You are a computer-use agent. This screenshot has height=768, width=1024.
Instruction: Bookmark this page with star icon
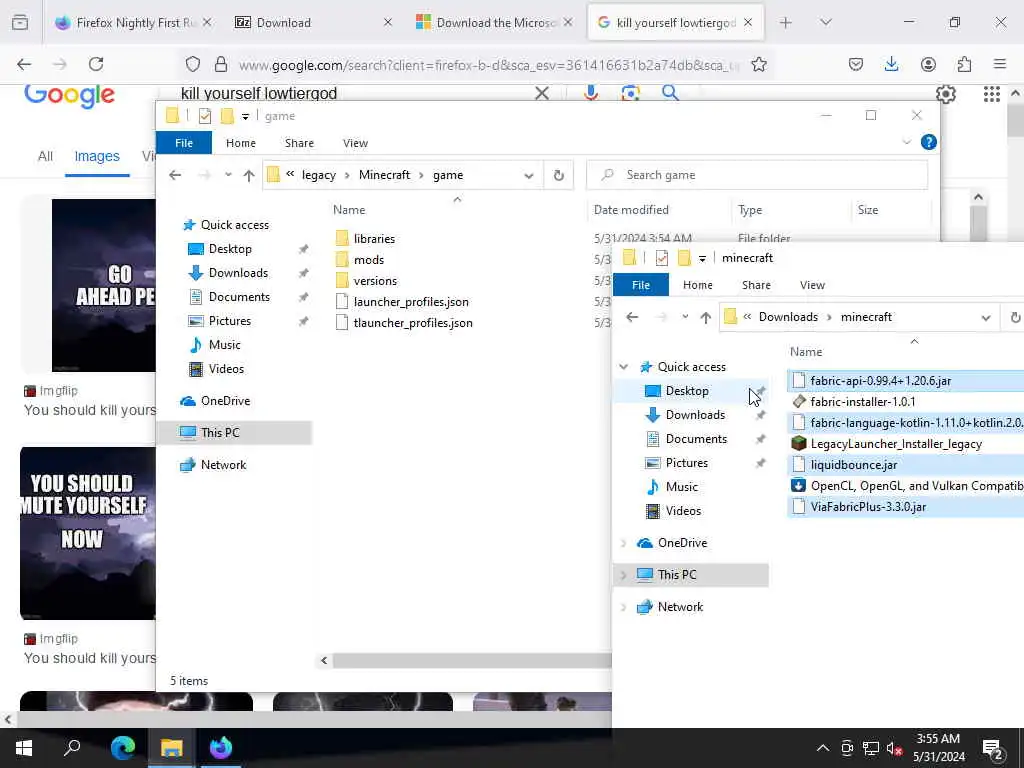[x=758, y=64]
